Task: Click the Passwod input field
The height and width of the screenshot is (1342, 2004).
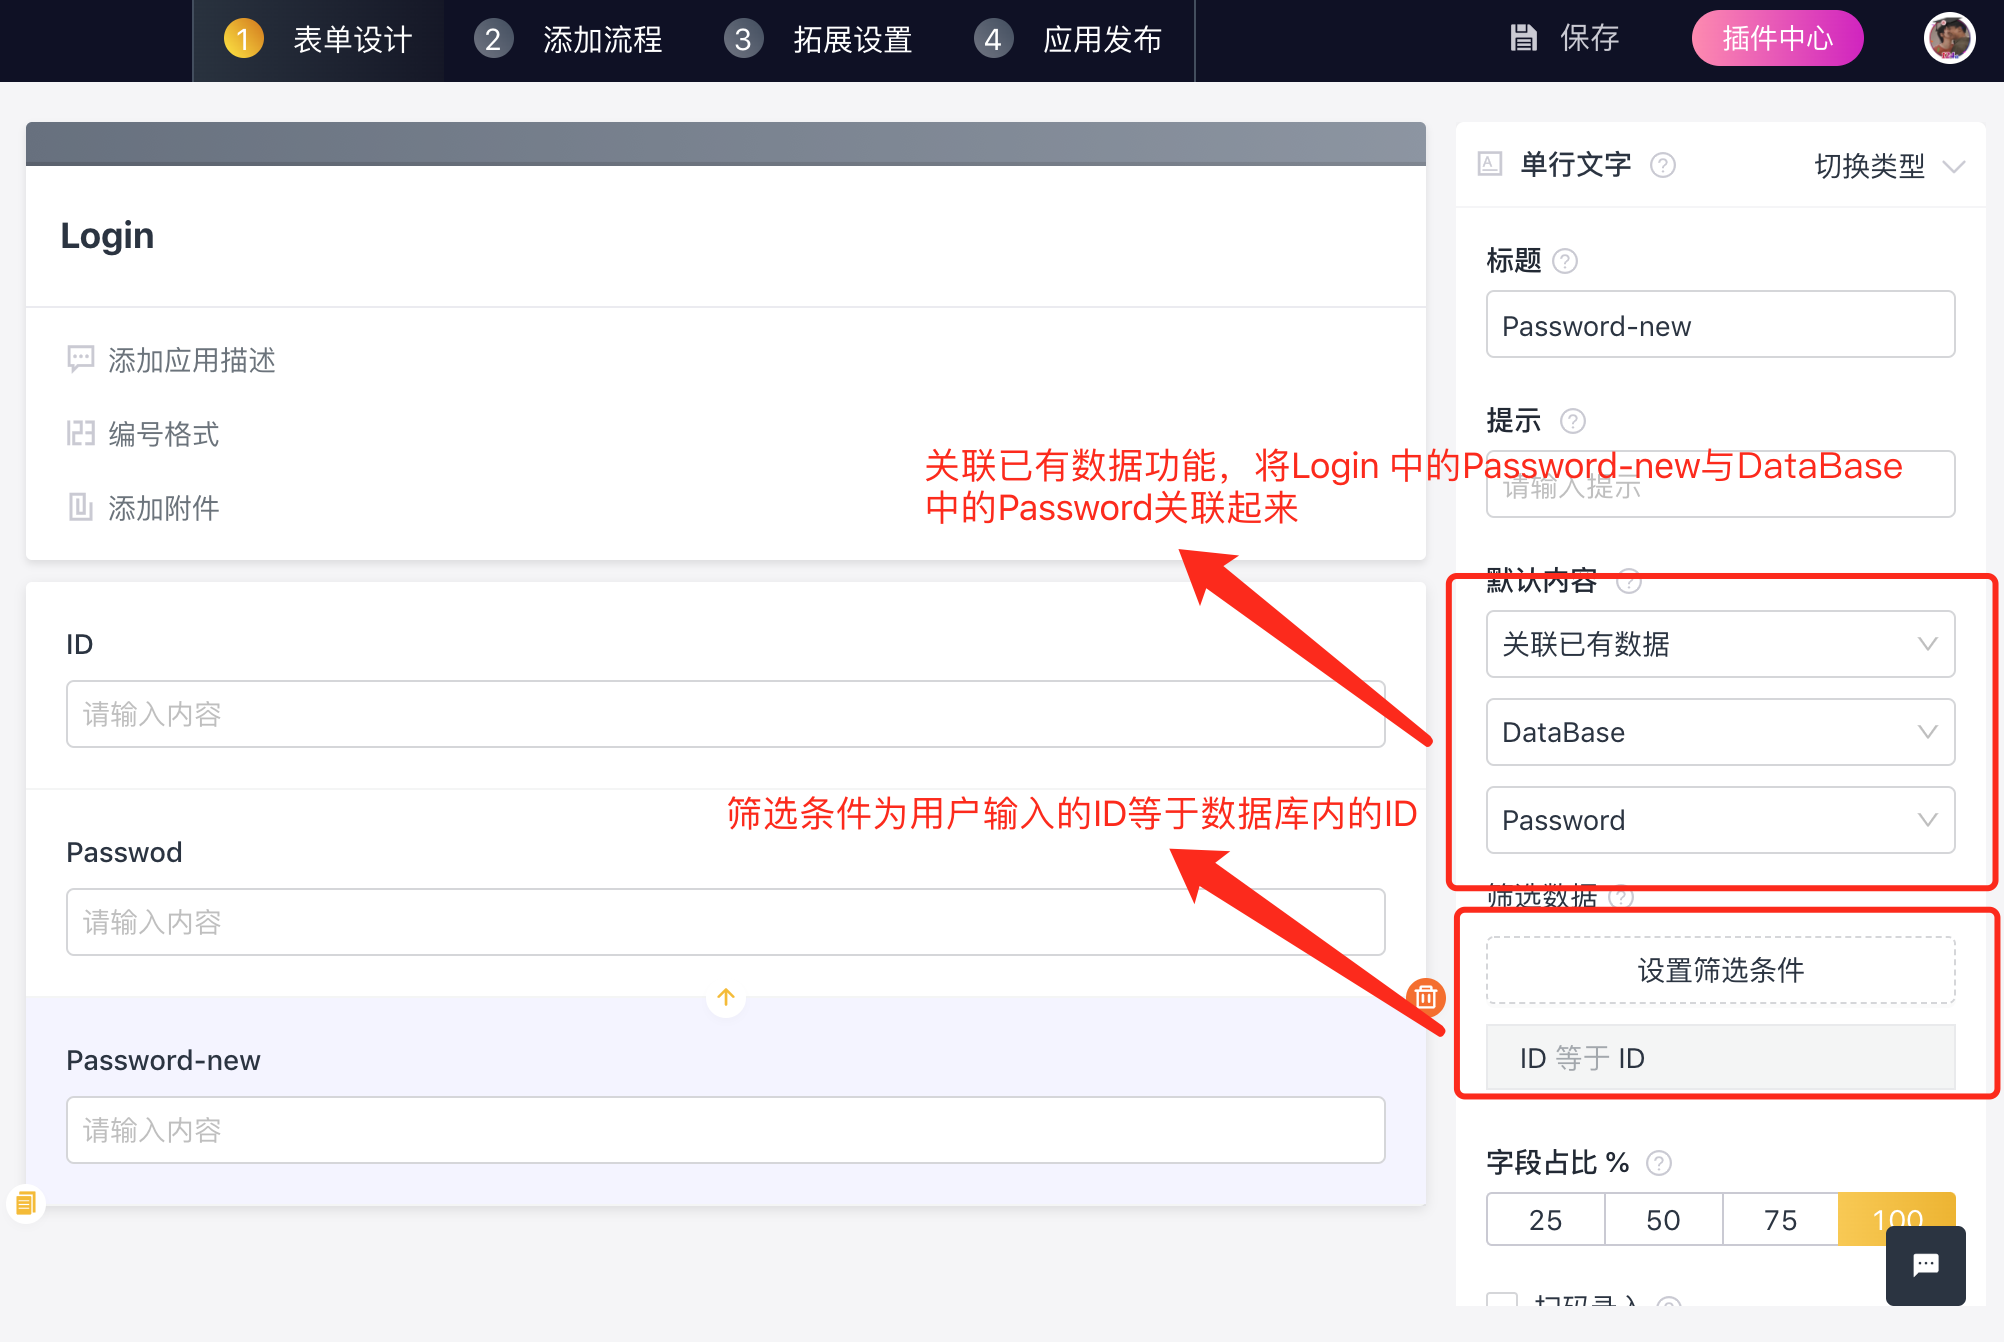Action: coord(726,922)
